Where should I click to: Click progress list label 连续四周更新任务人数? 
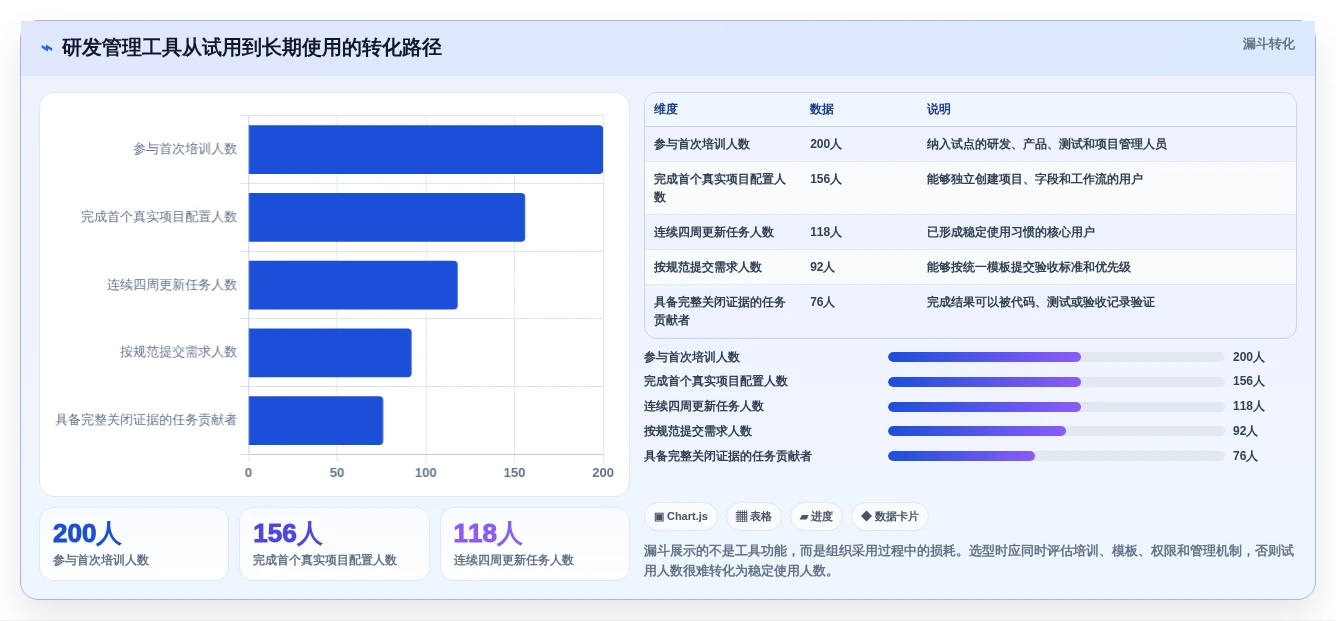704,406
